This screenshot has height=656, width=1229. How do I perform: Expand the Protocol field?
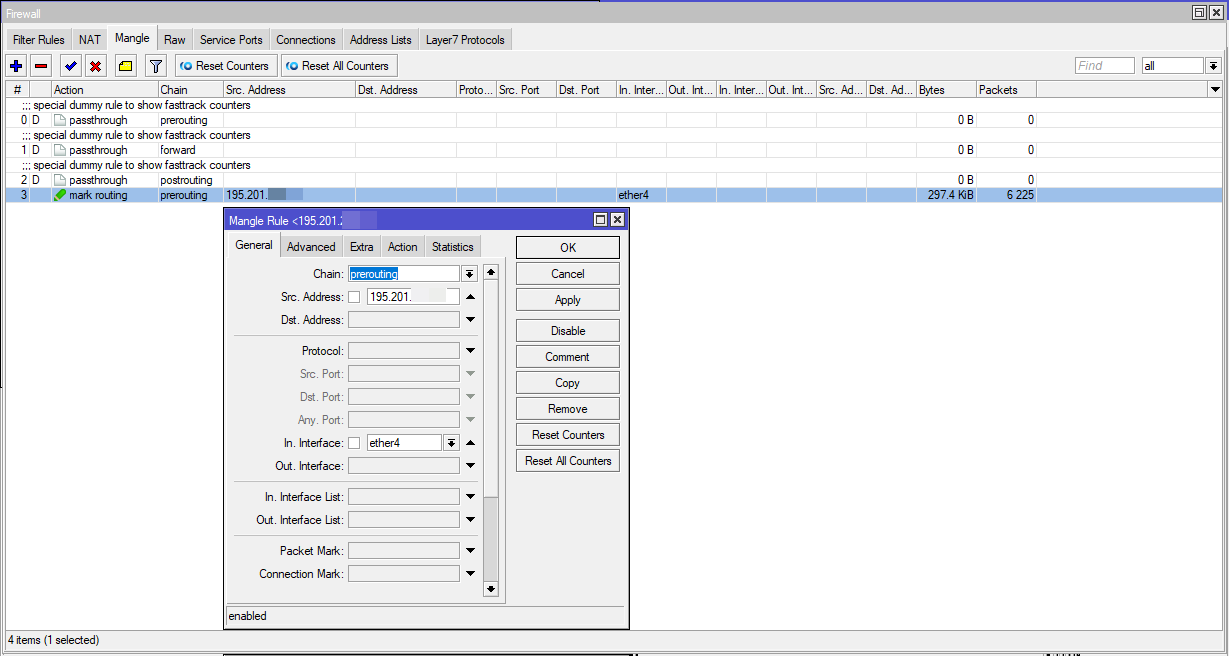tap(470, 351)
